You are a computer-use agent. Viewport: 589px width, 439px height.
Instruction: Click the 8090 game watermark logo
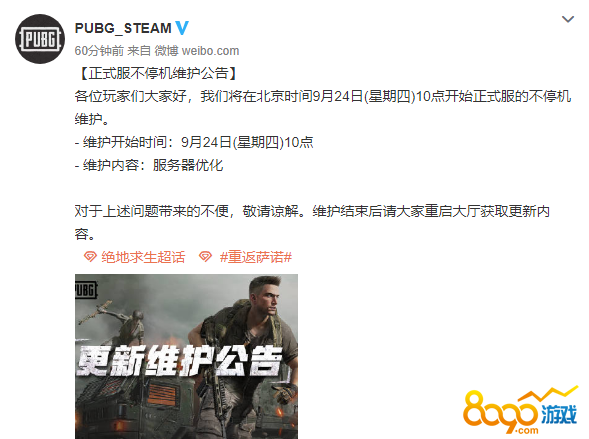click(x=520, y=412)
